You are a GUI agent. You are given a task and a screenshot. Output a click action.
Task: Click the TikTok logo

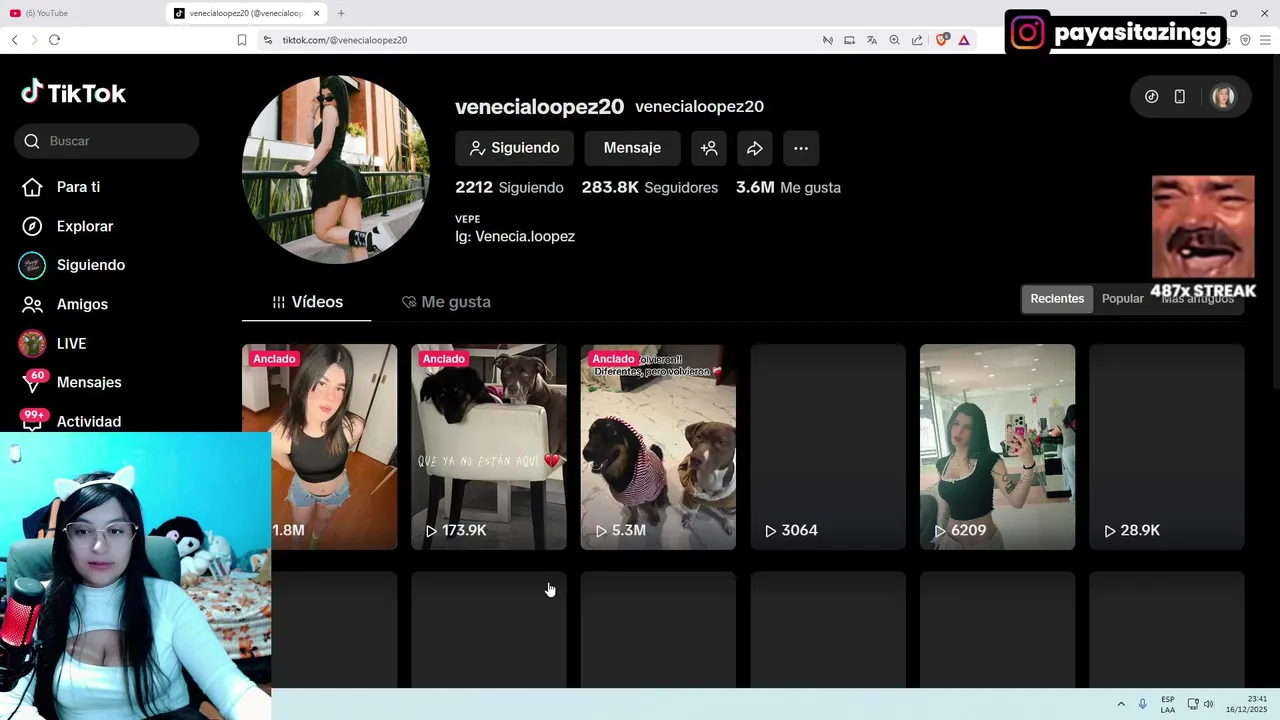[x=74, y=93]
